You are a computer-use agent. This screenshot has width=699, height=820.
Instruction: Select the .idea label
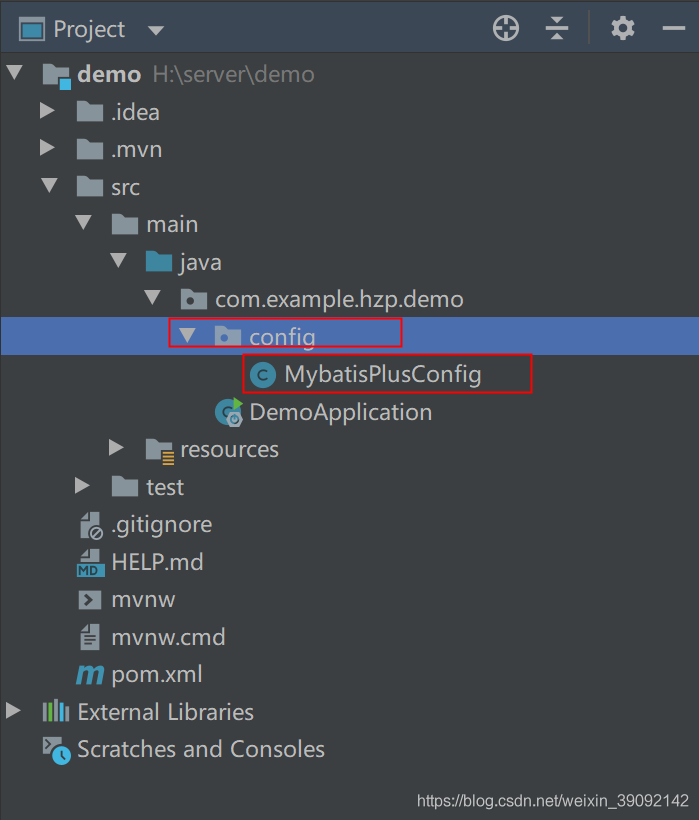pyautogui.click(x=135, y=112)
